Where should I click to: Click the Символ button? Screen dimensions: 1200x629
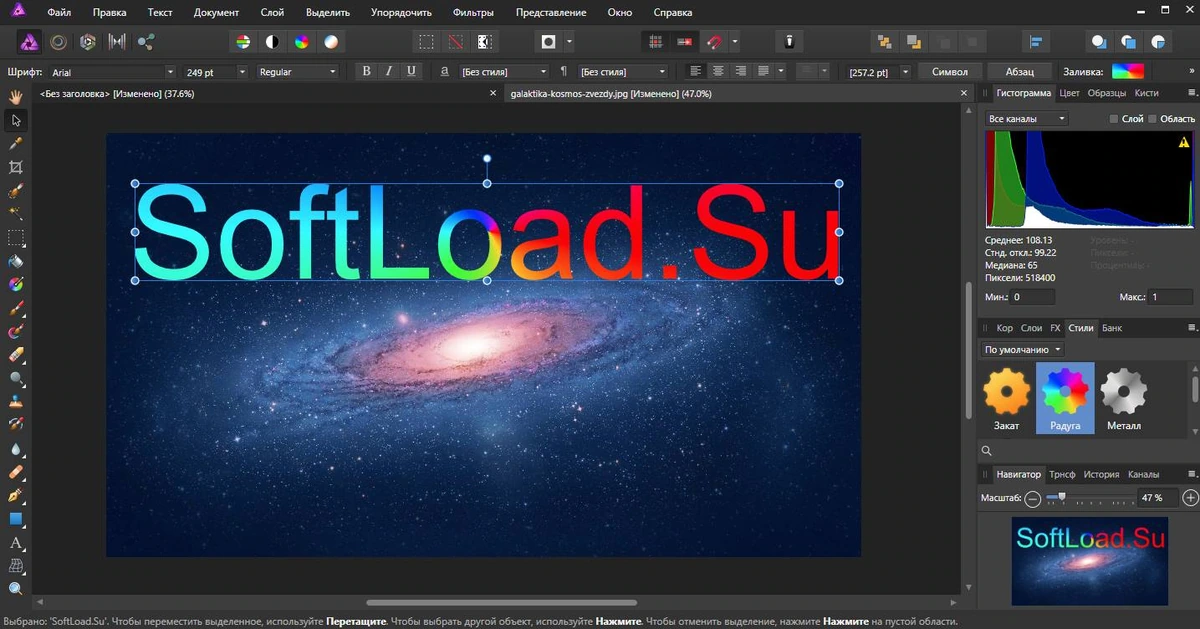(949, 72)
